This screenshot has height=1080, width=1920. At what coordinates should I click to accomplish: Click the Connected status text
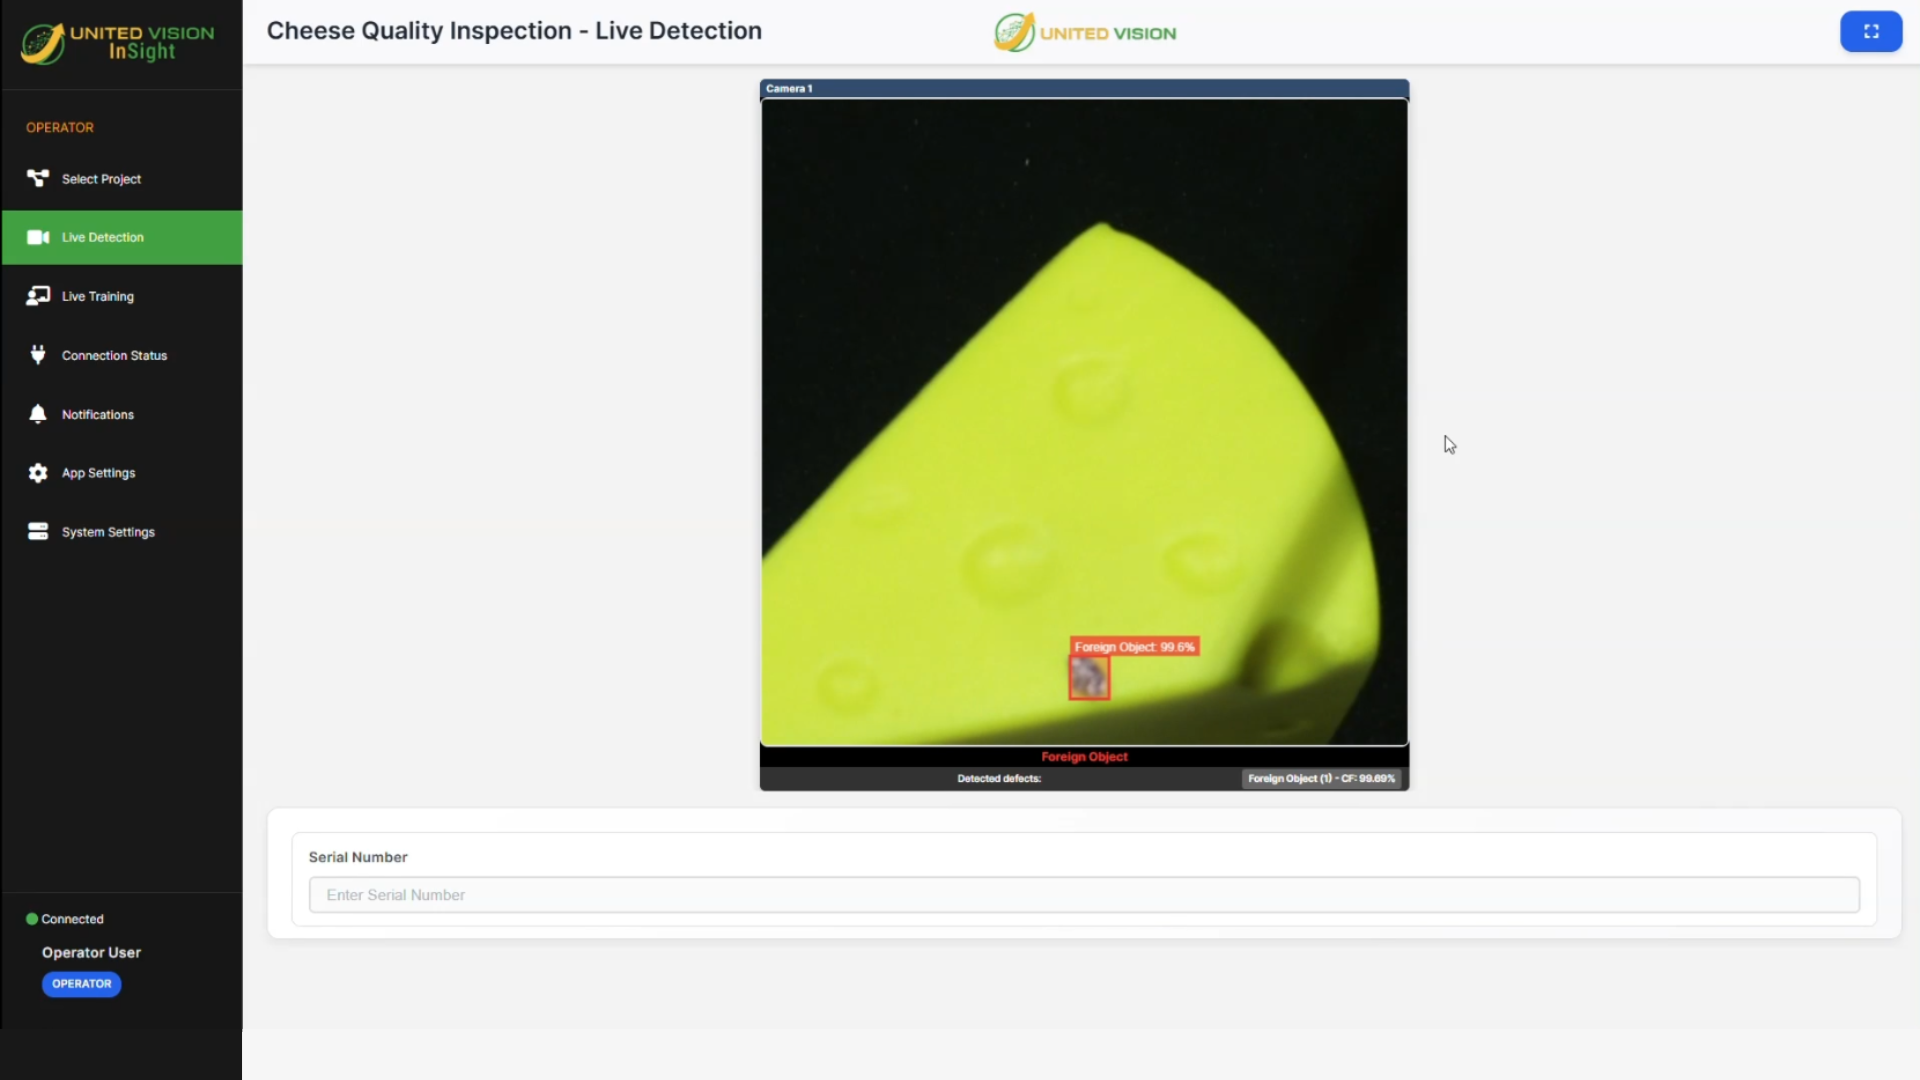pyautogui.click(x=72, y=919)
